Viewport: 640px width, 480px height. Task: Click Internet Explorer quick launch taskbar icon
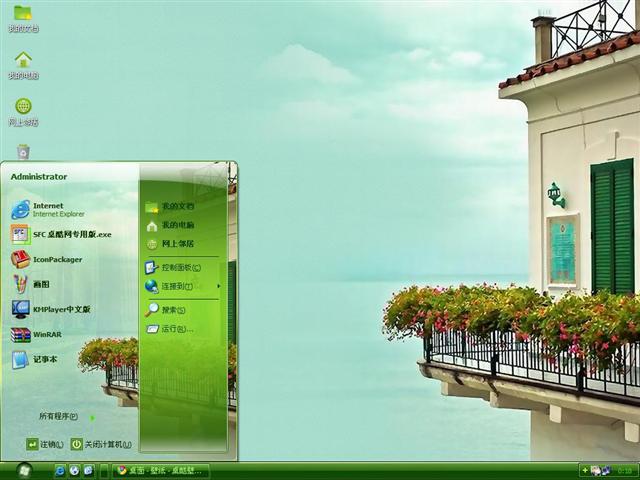tap(60, 471)
